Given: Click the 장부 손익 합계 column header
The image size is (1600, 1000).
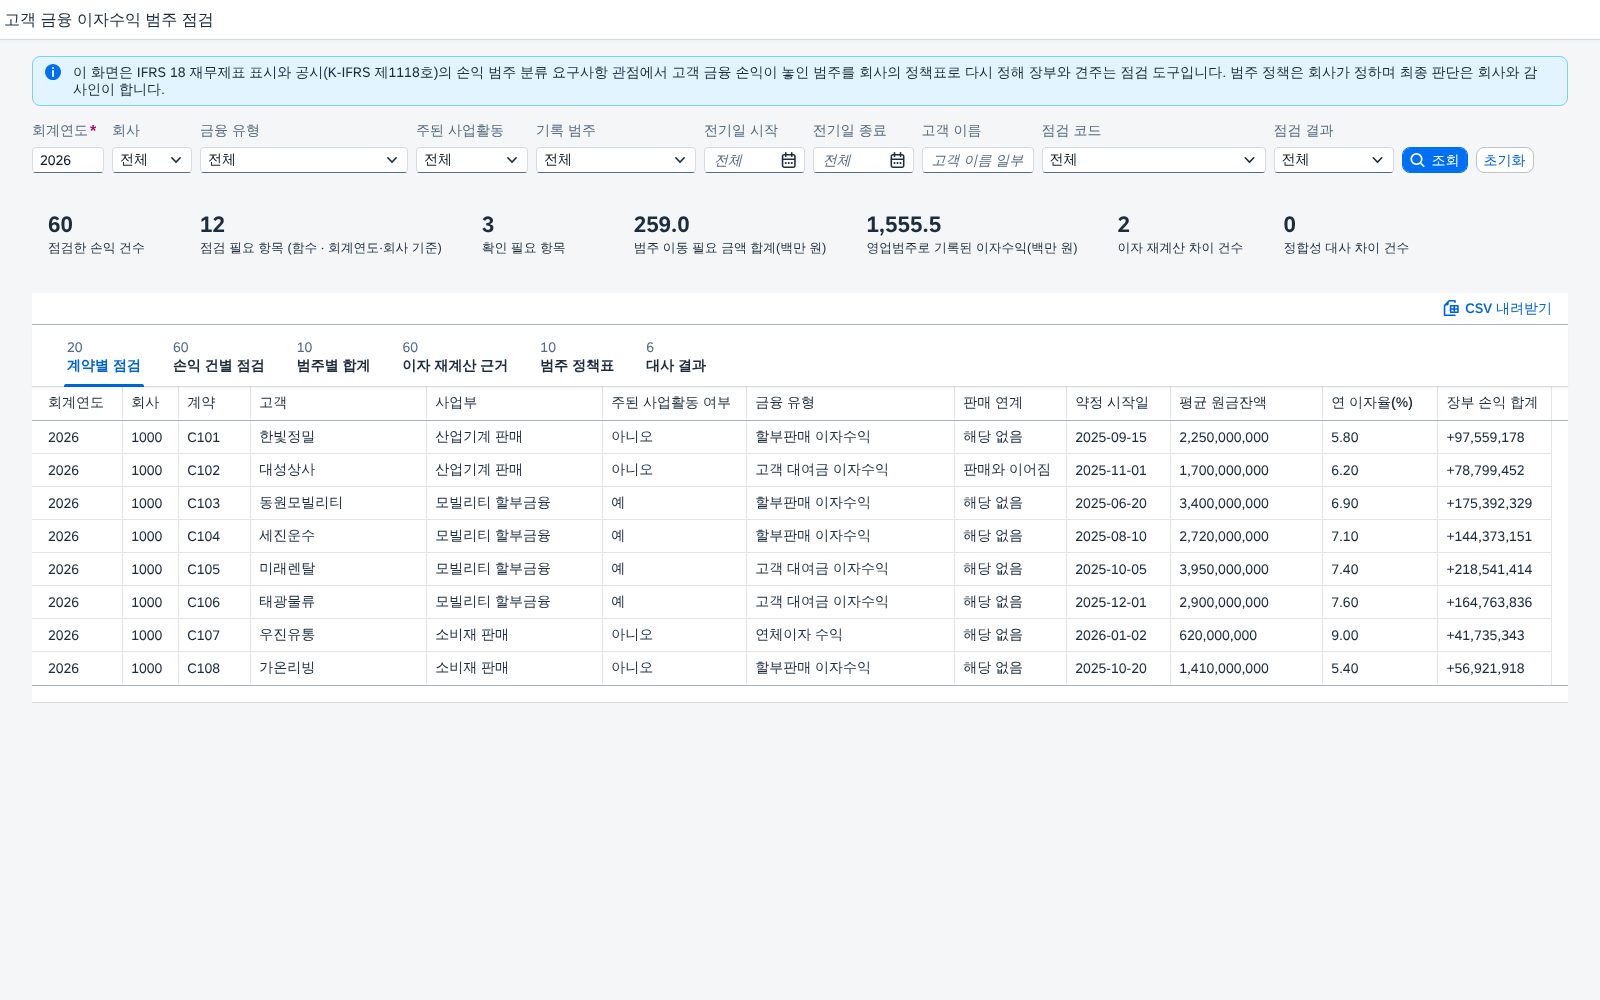Looking at the screenshot, I should click(1492, 403).
